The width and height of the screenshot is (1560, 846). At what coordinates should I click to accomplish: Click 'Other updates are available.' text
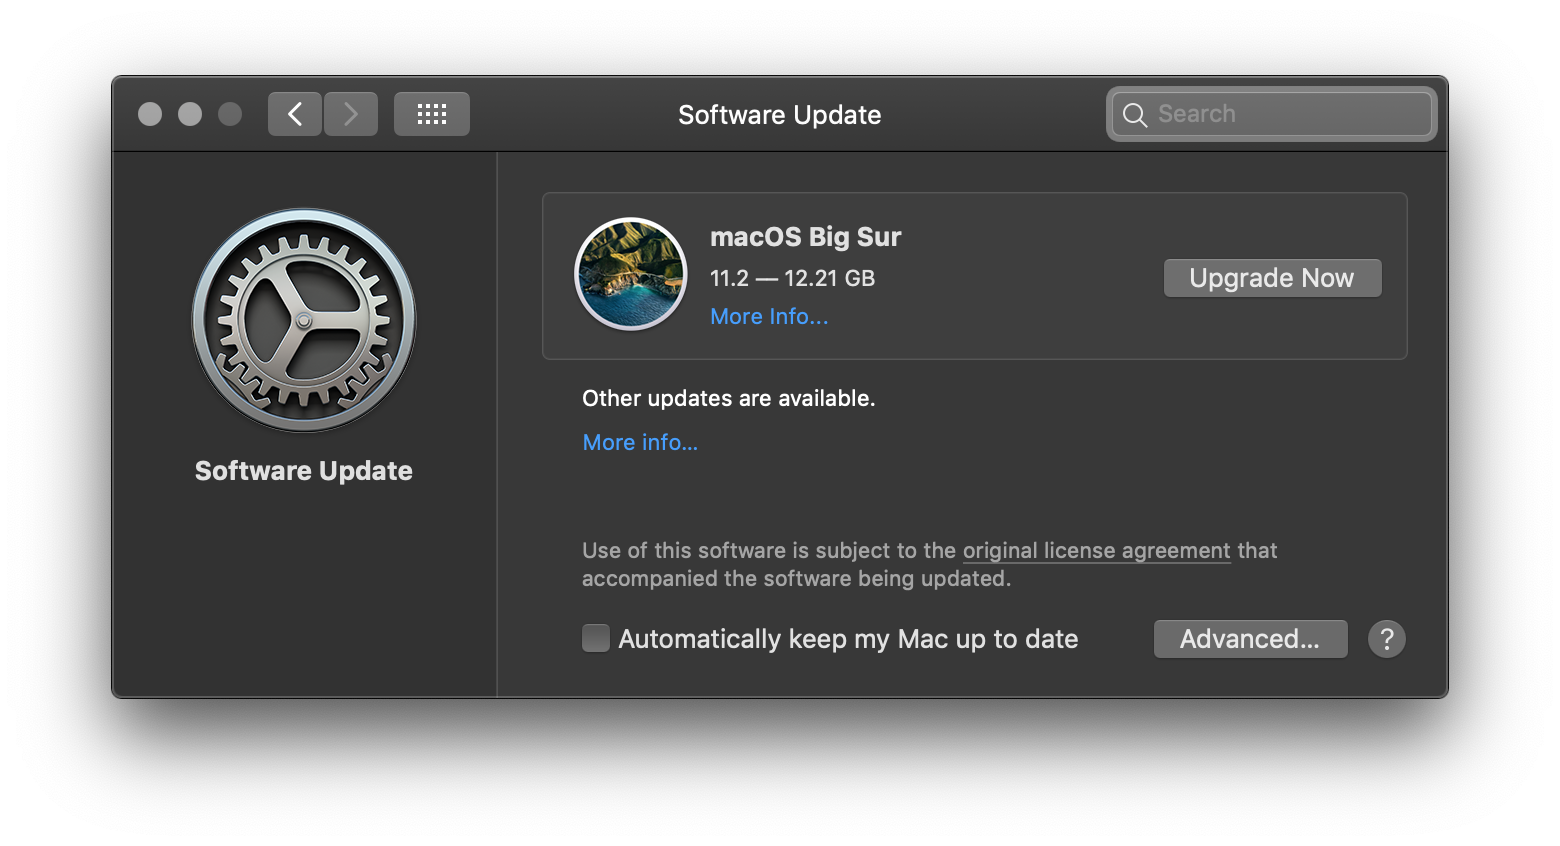[x=728, y=399]
